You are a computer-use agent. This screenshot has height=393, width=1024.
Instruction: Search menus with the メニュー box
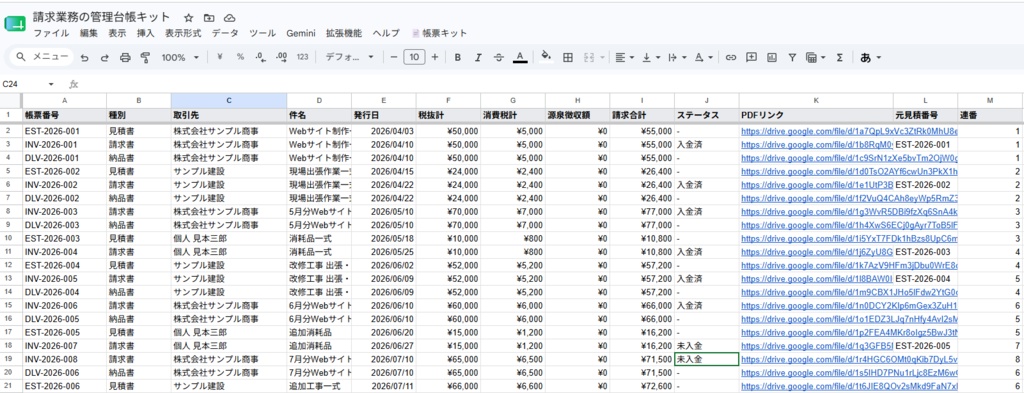point(42,57)
